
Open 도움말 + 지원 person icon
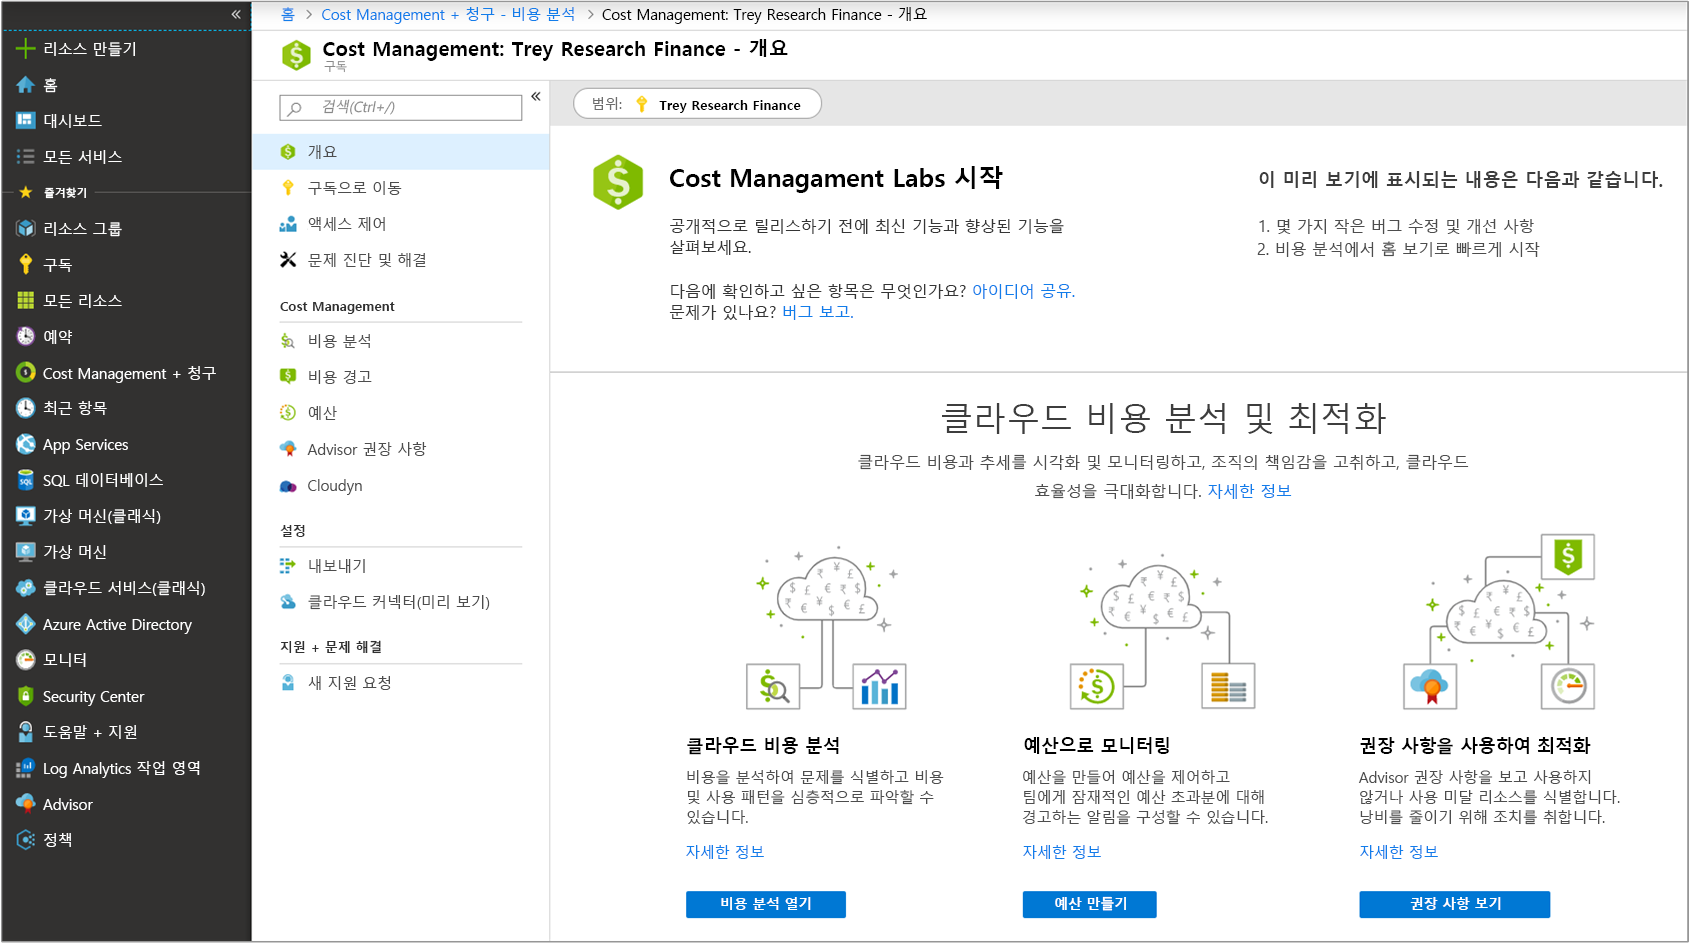pyautogui.click(x=25, y=732)
